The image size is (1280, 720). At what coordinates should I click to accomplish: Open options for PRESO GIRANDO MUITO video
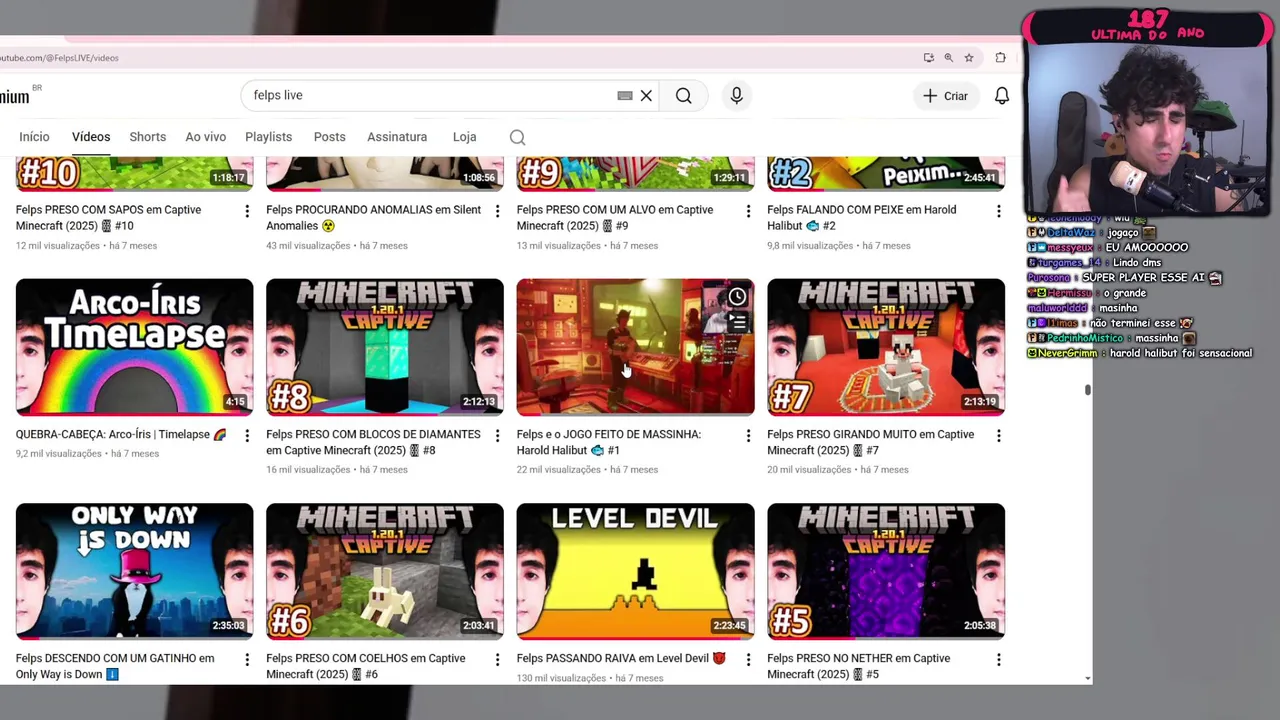point(998,436)
